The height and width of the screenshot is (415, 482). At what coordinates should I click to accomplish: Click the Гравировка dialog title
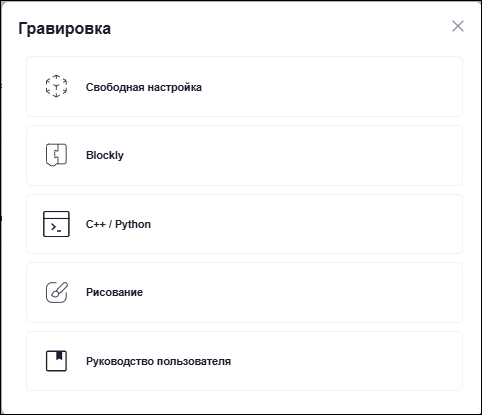tap(64, 29)
